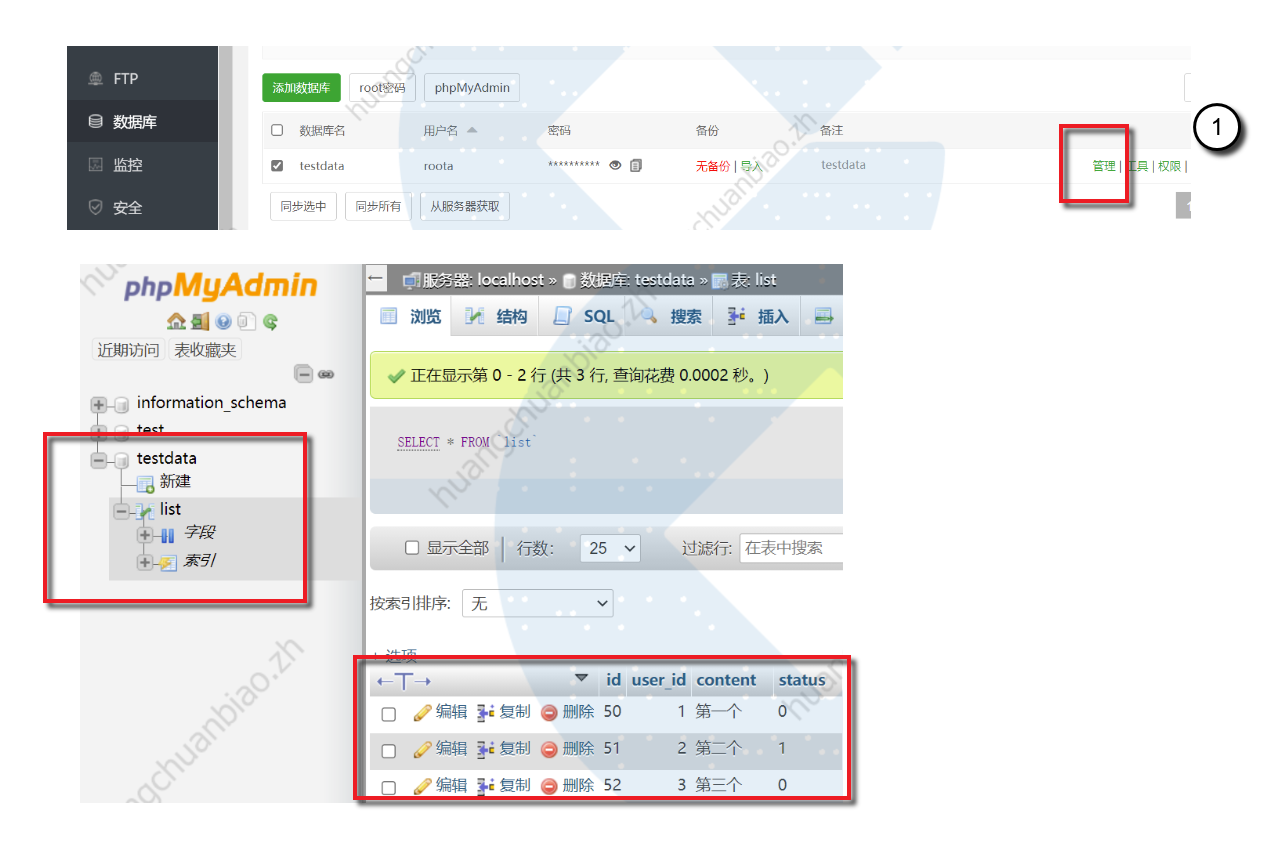Expand the information_schema tree node
Screen dimensions: 1284x847
tap(98, 404)
